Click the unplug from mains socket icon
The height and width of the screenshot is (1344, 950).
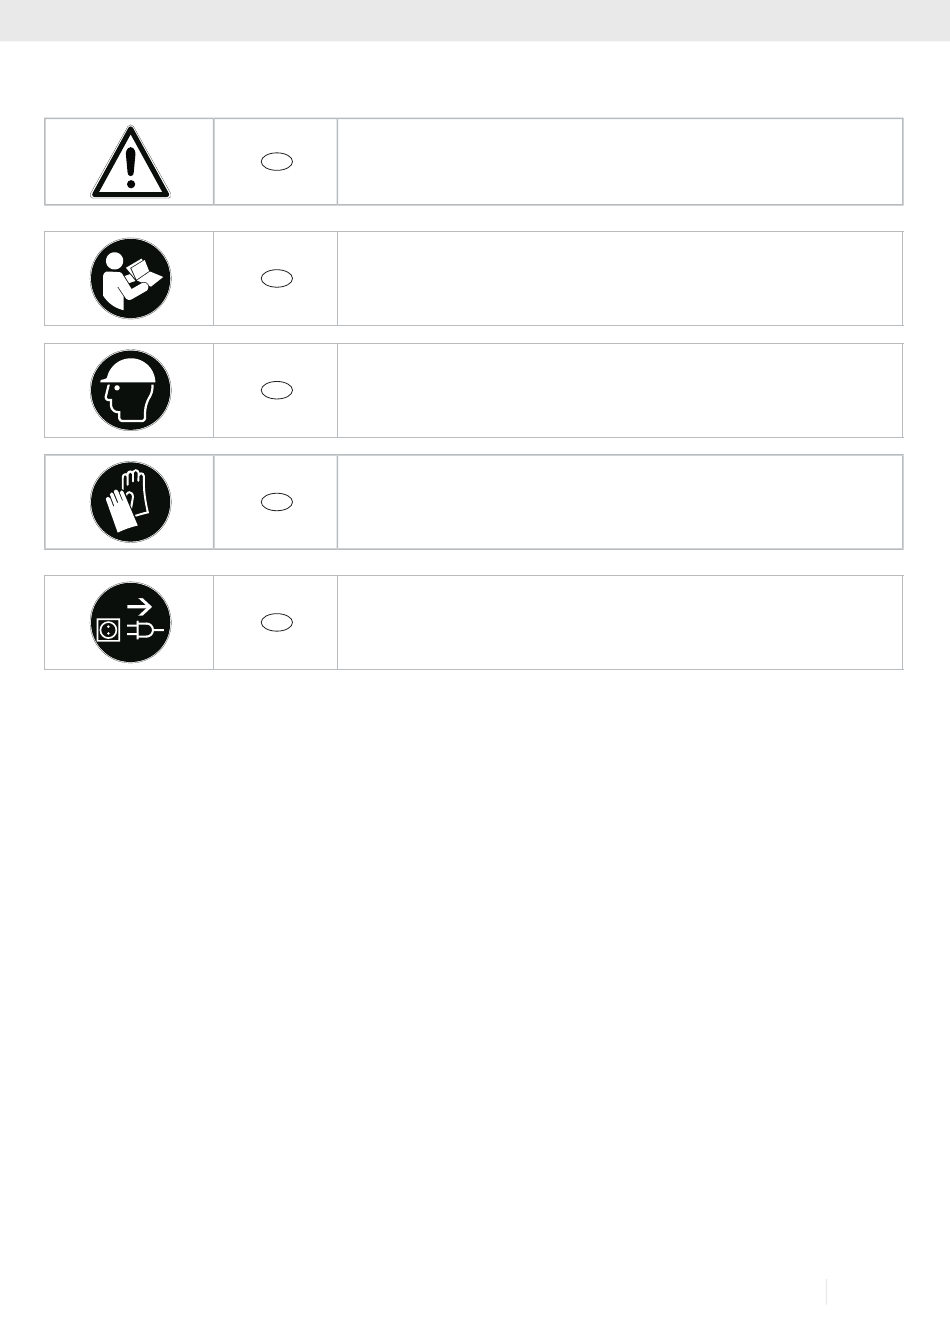click(130, 622)
